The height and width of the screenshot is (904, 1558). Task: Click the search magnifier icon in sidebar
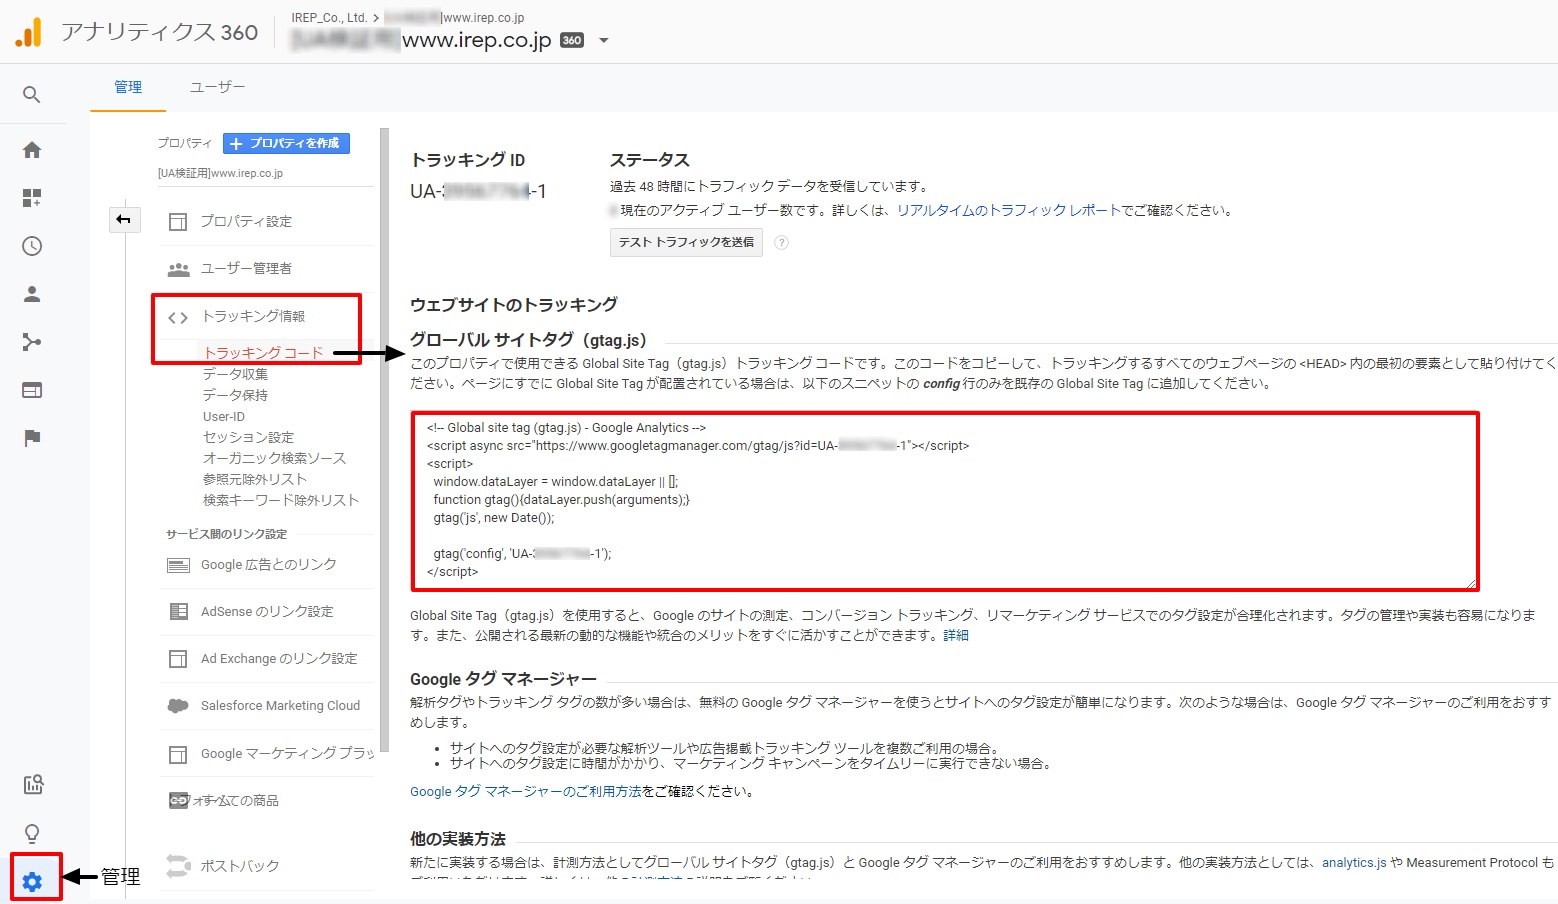pyautogui.click(x=32, y=95)
